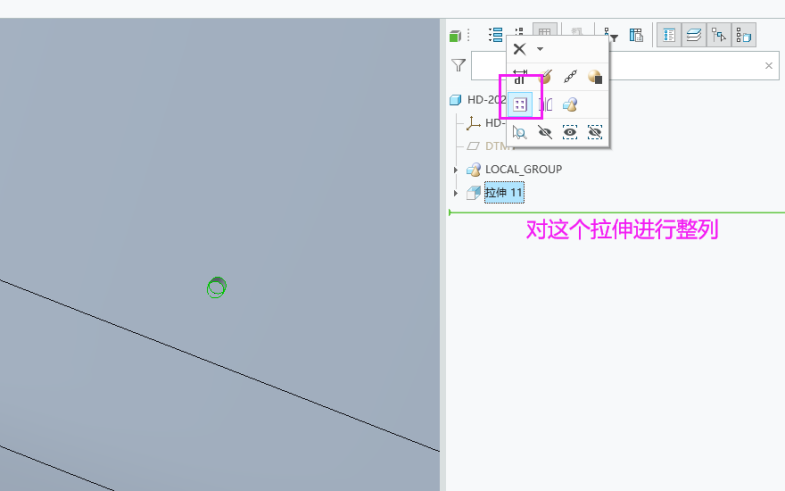Click the Edit Dimensions icon
Screen dimensions: 785x491
pyautogui.click(x=520, y=77)
